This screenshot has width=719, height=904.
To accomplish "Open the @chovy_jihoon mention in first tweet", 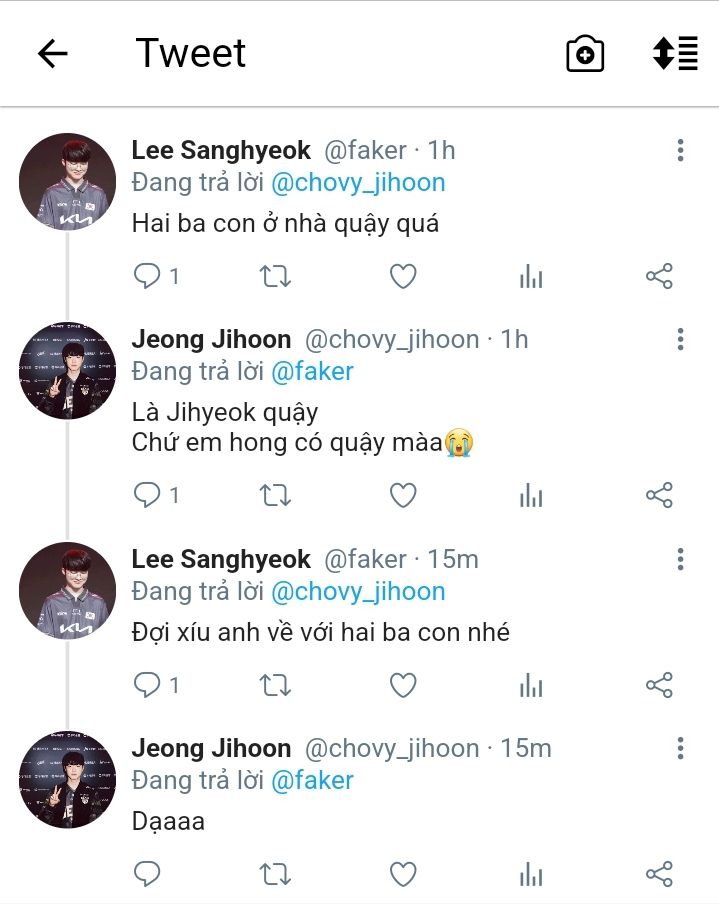I will [x=358, y=183].
